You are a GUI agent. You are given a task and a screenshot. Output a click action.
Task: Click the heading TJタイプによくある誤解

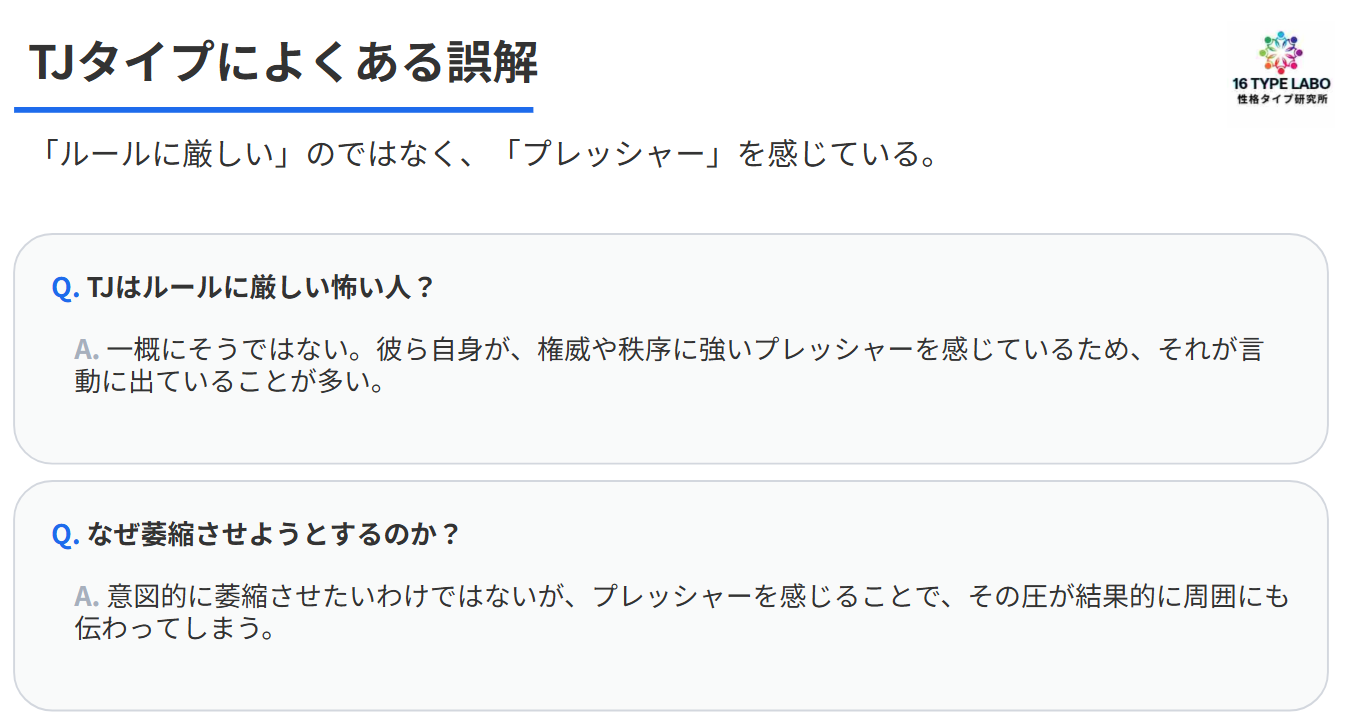pos(283,63)
